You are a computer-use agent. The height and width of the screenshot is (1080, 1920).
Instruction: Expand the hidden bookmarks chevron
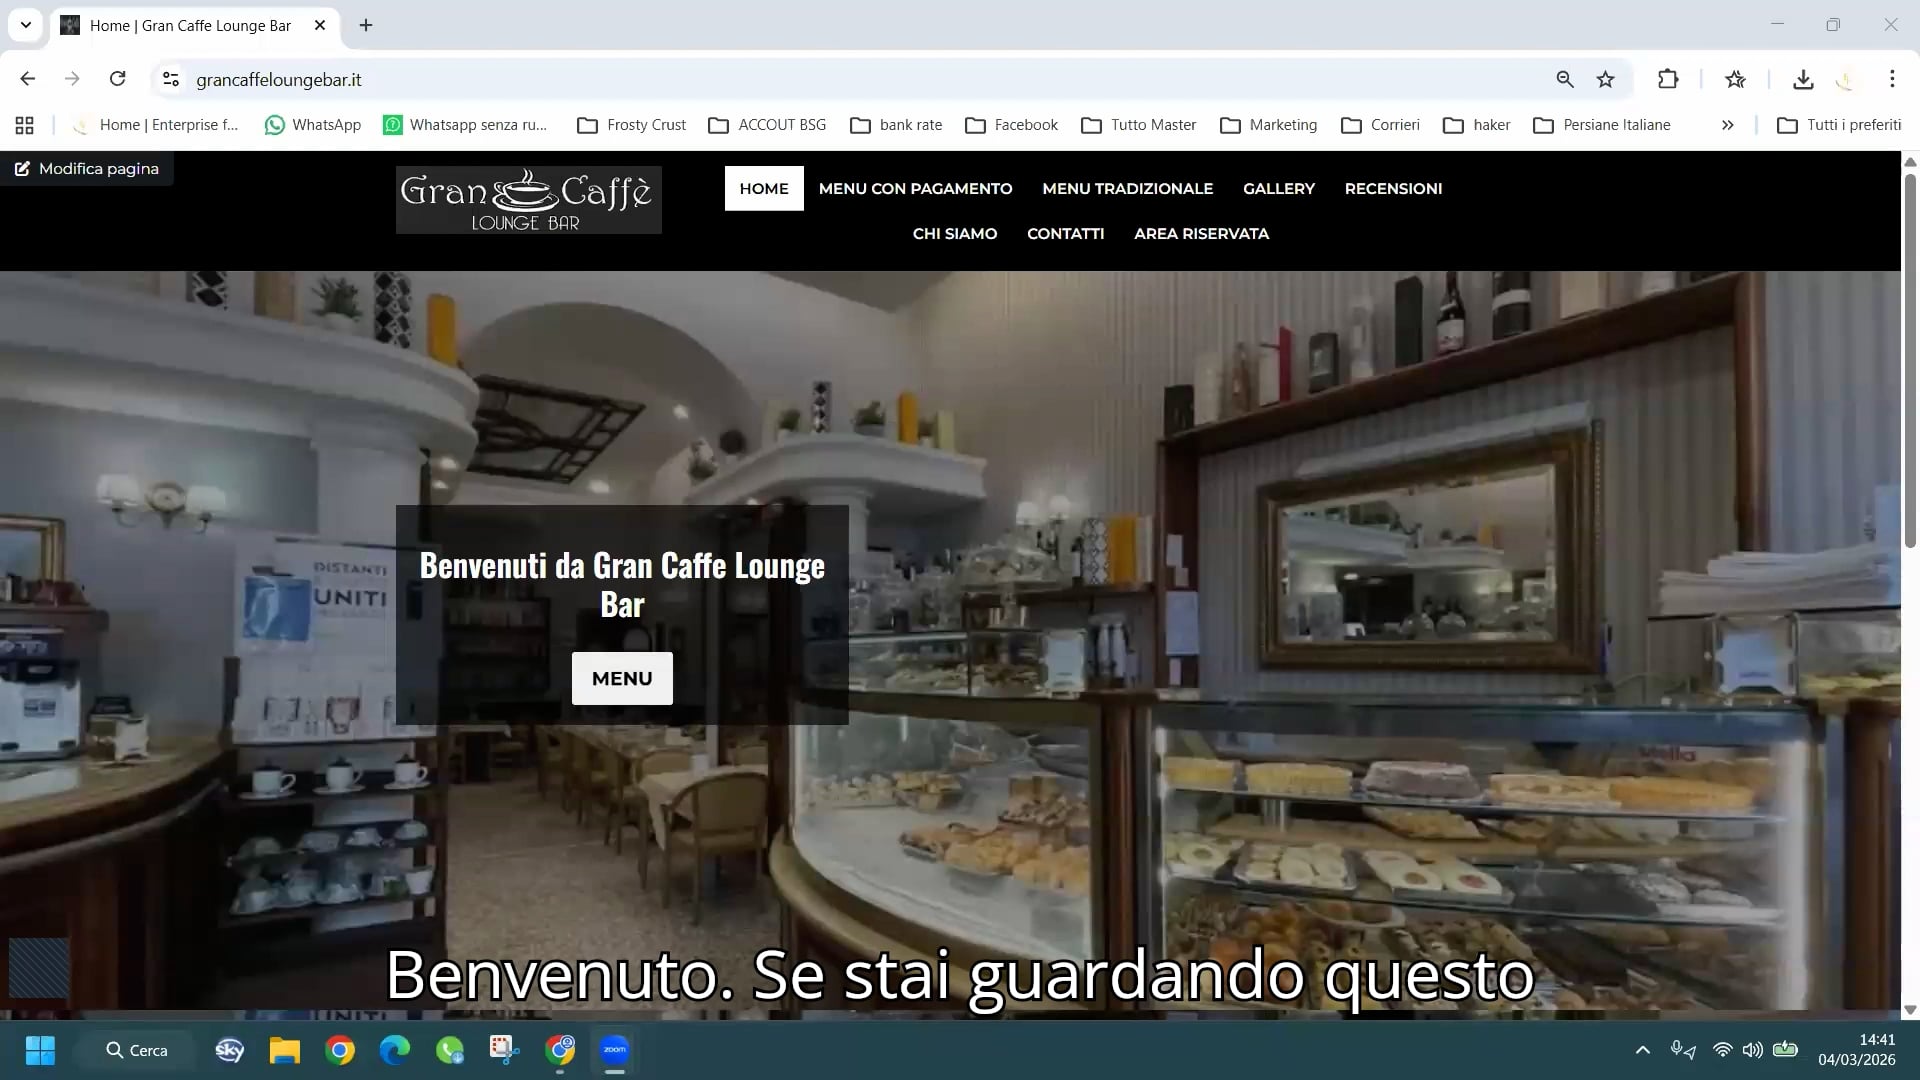(1727, 125)
